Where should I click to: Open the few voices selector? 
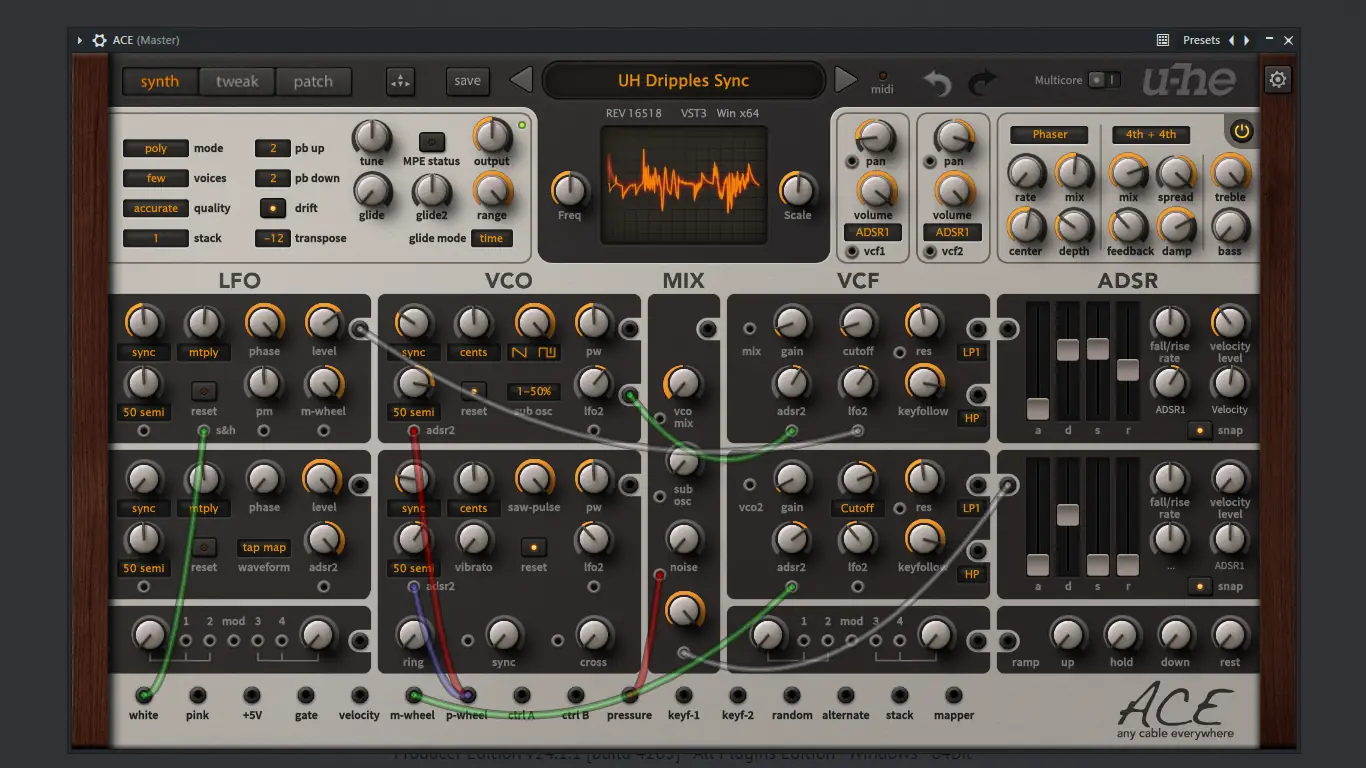point(156,178)
